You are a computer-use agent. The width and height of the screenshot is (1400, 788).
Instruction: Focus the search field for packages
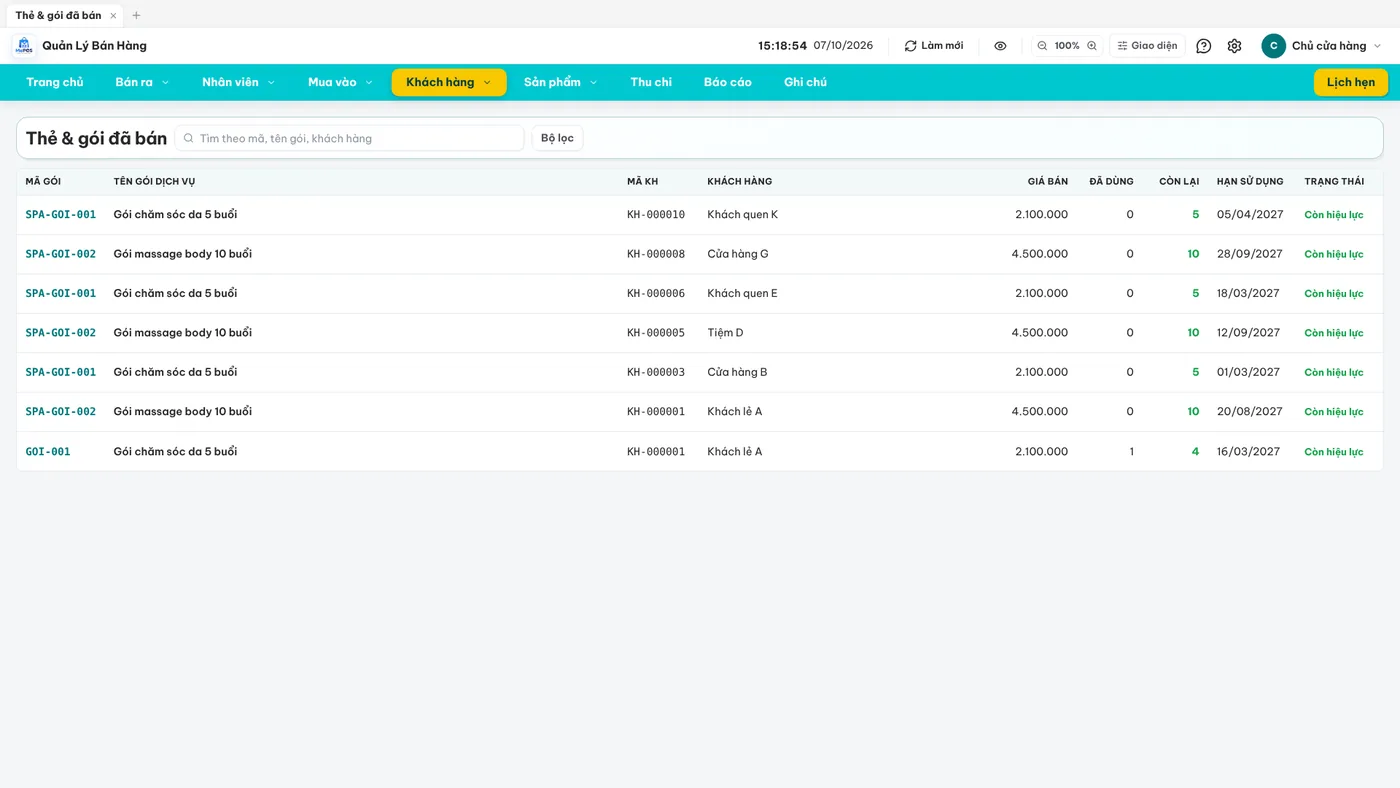tap(350, 138)
